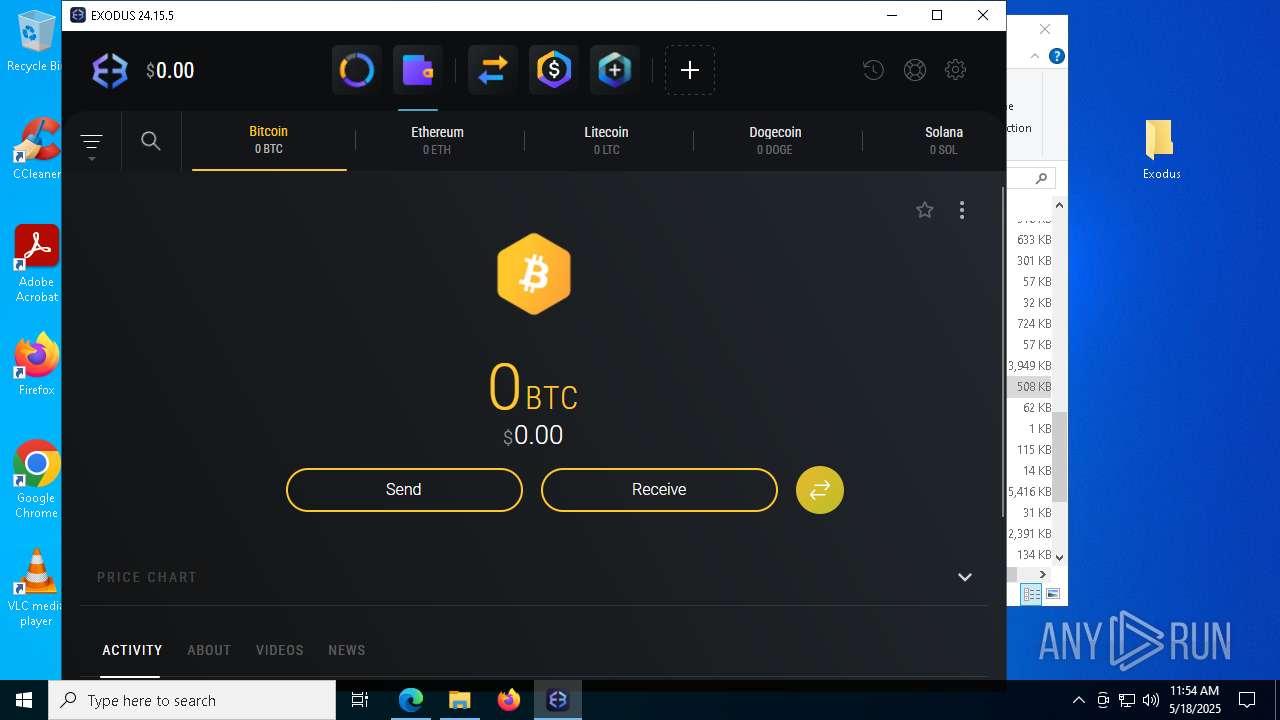This screenshot has height=720, width=1280.
Task: Click the $0.00 portfolio balance
Action: pos(170,70)
